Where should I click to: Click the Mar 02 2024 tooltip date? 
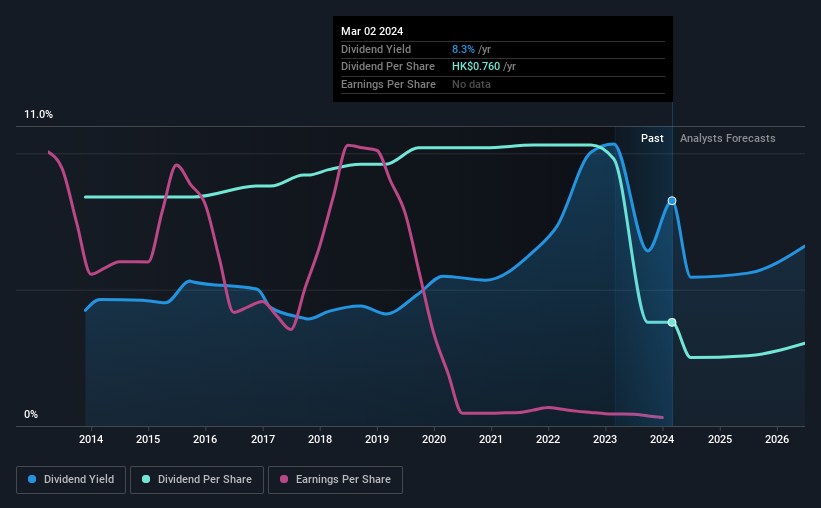pyautogui.click(x=372, y=31)
